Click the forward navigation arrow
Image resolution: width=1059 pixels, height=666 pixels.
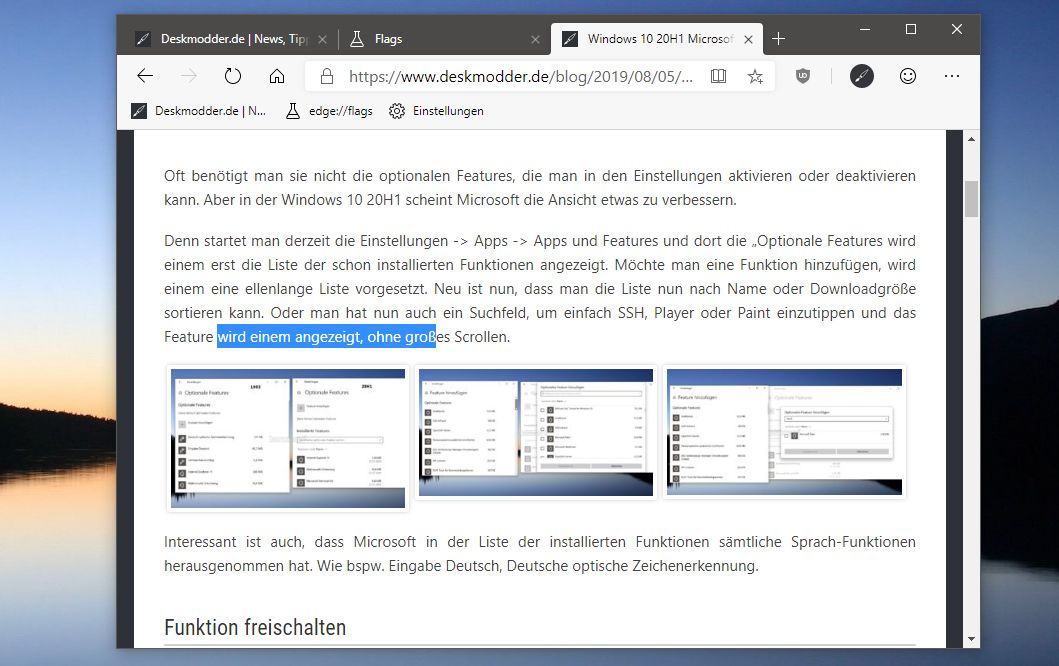click(x=189, y=76)
